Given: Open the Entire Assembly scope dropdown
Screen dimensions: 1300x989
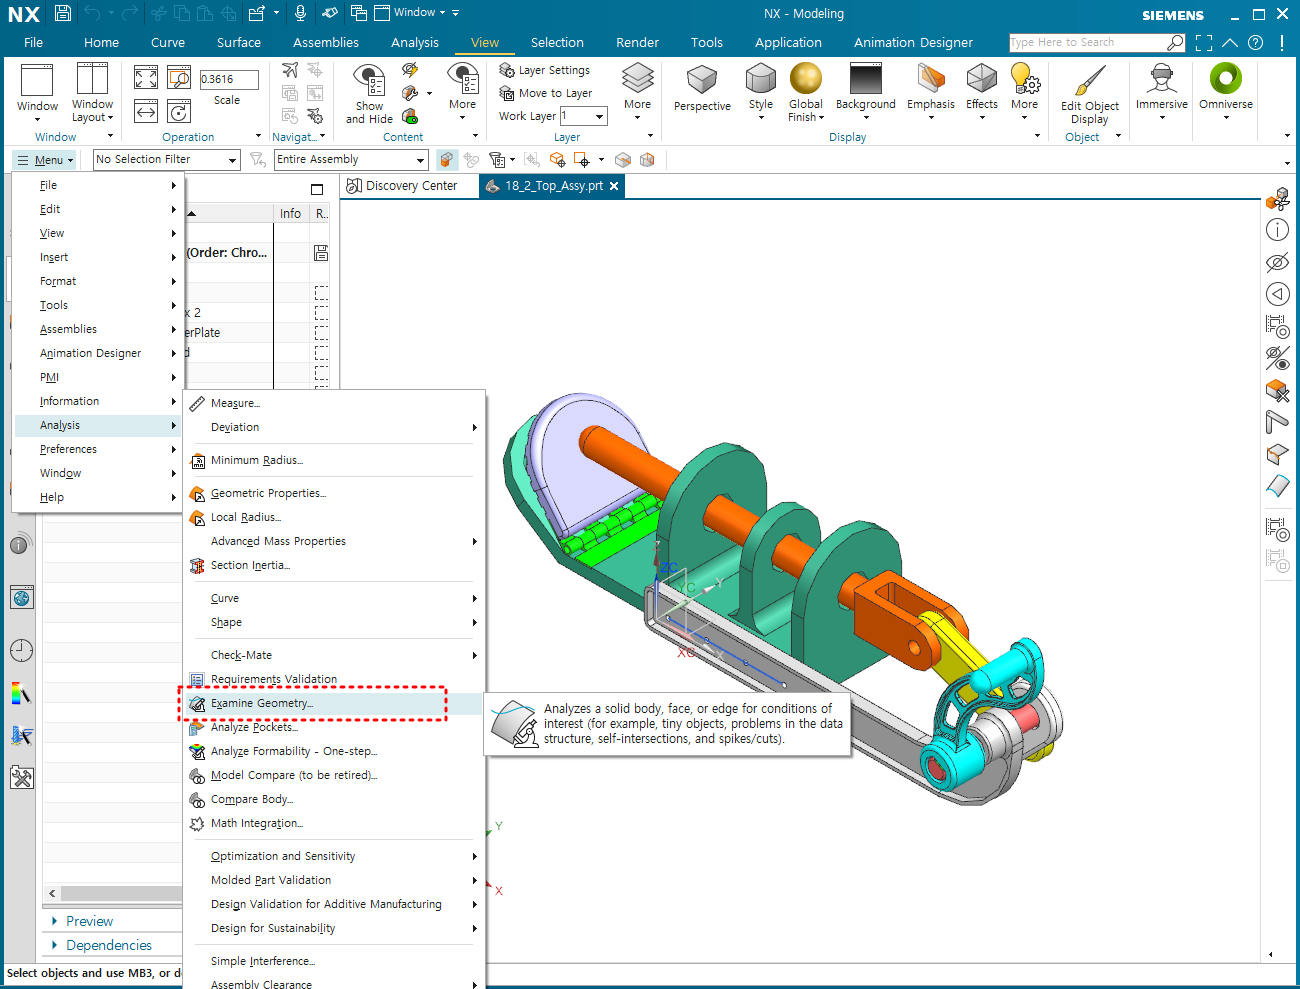Looking at the screenshot, I should [351, 160].
